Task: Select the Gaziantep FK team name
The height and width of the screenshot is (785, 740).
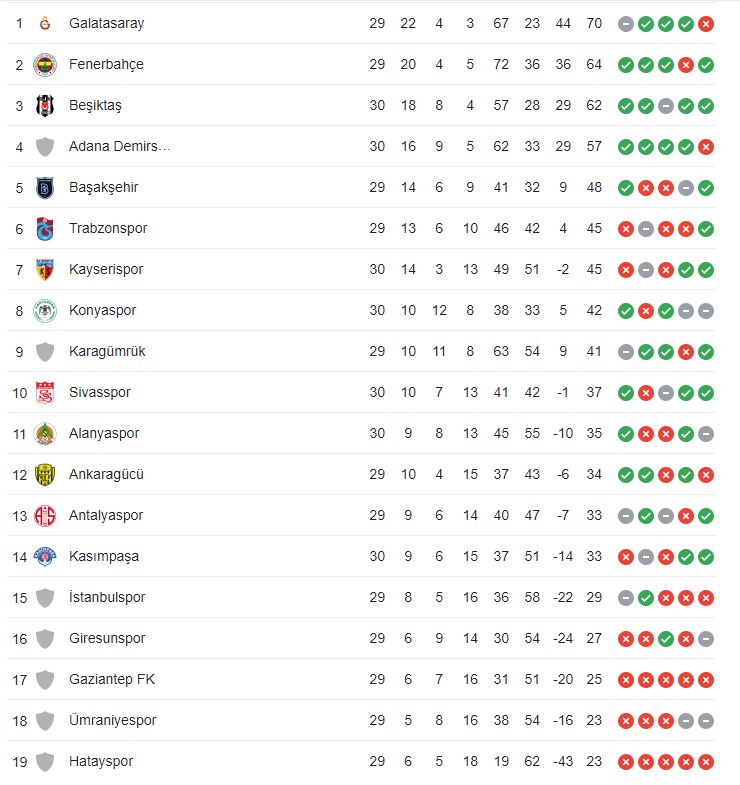Action: tap(112, 679)
